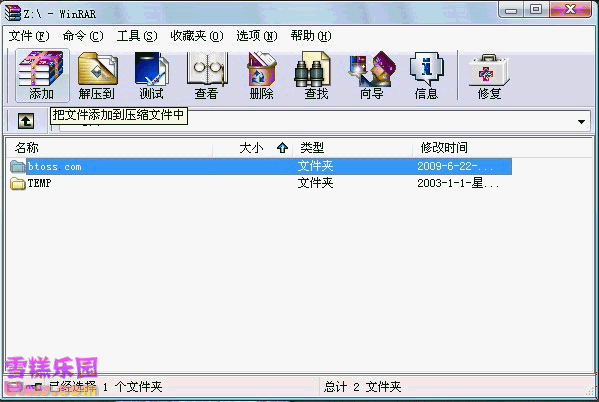This screenshot has height=402, width=599.
Task: Run the 测试 (Test) archive tool
Action: pyautogui.click(x=151, y=76)
